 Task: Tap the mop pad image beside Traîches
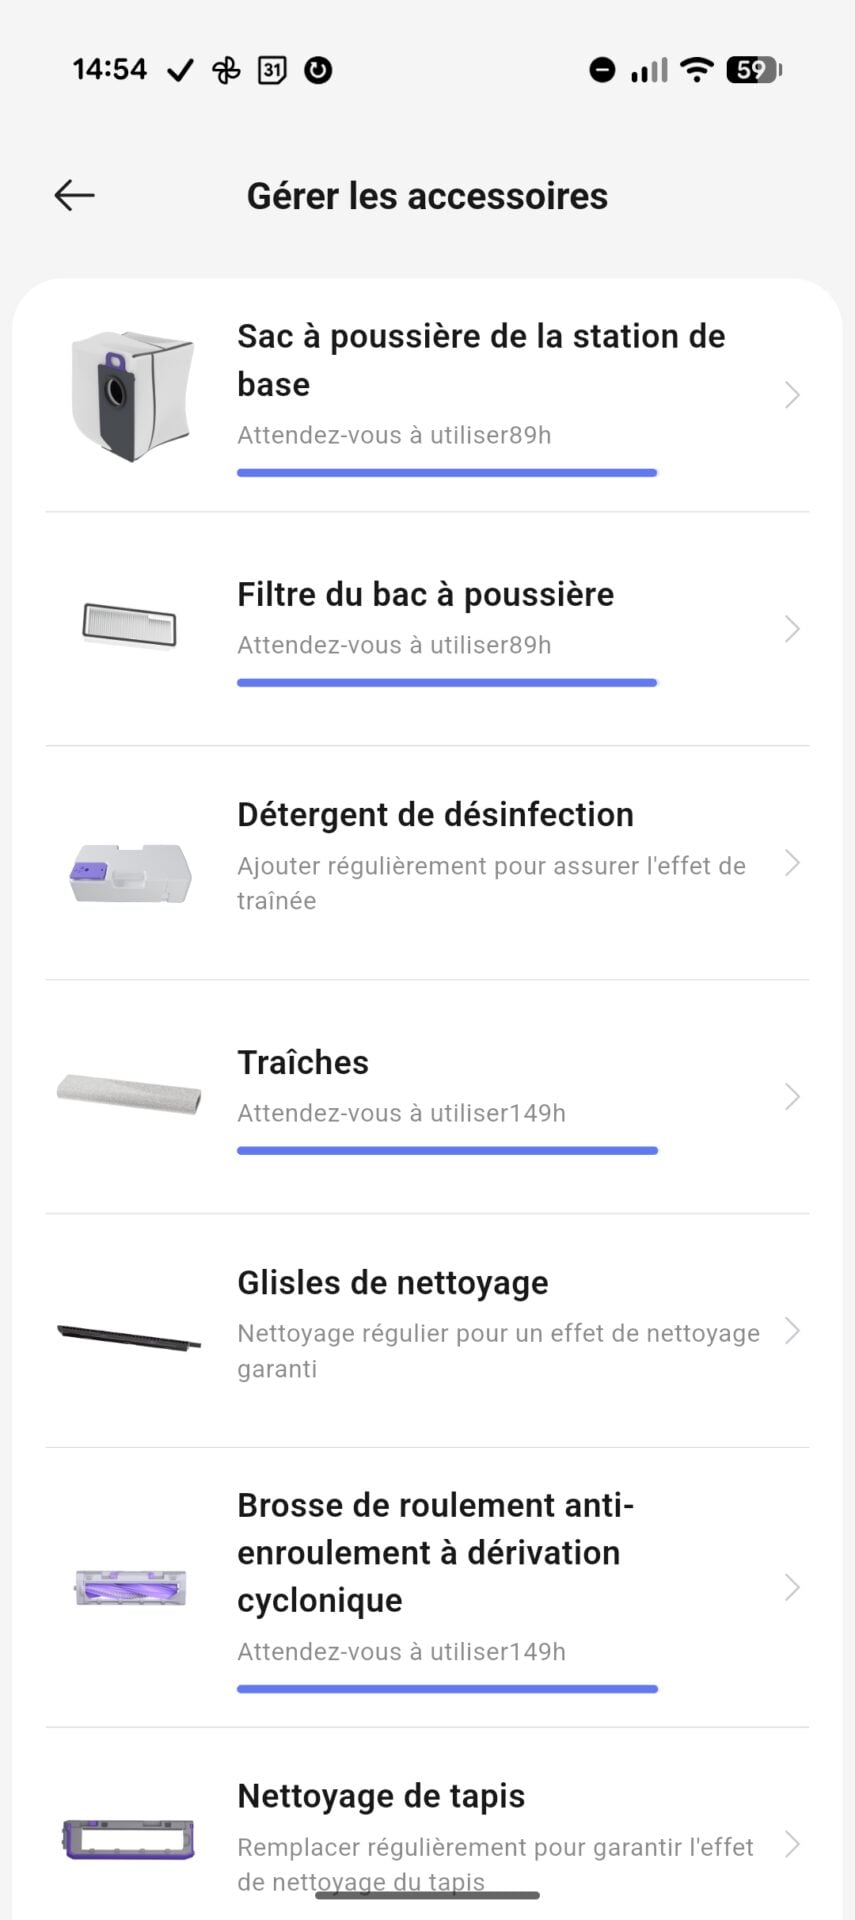129,1093
